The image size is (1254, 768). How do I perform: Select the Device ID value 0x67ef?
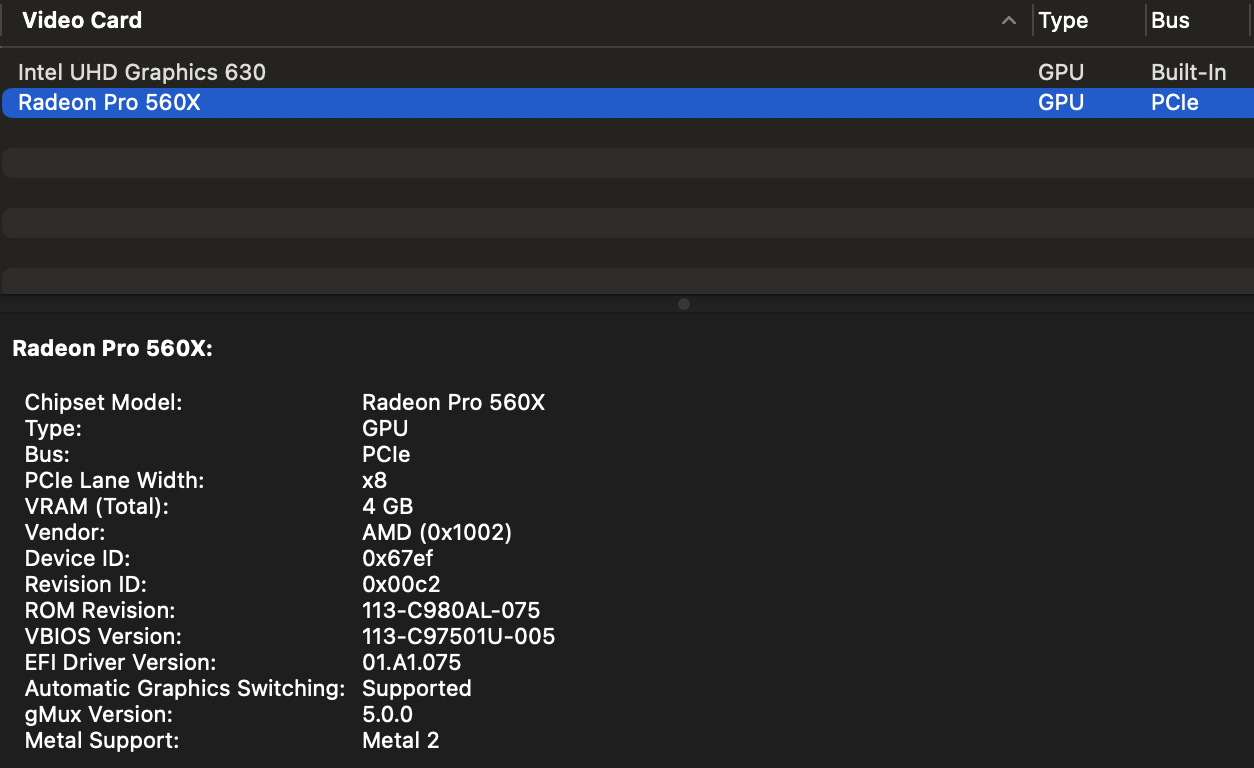click(x=397, y=559)
